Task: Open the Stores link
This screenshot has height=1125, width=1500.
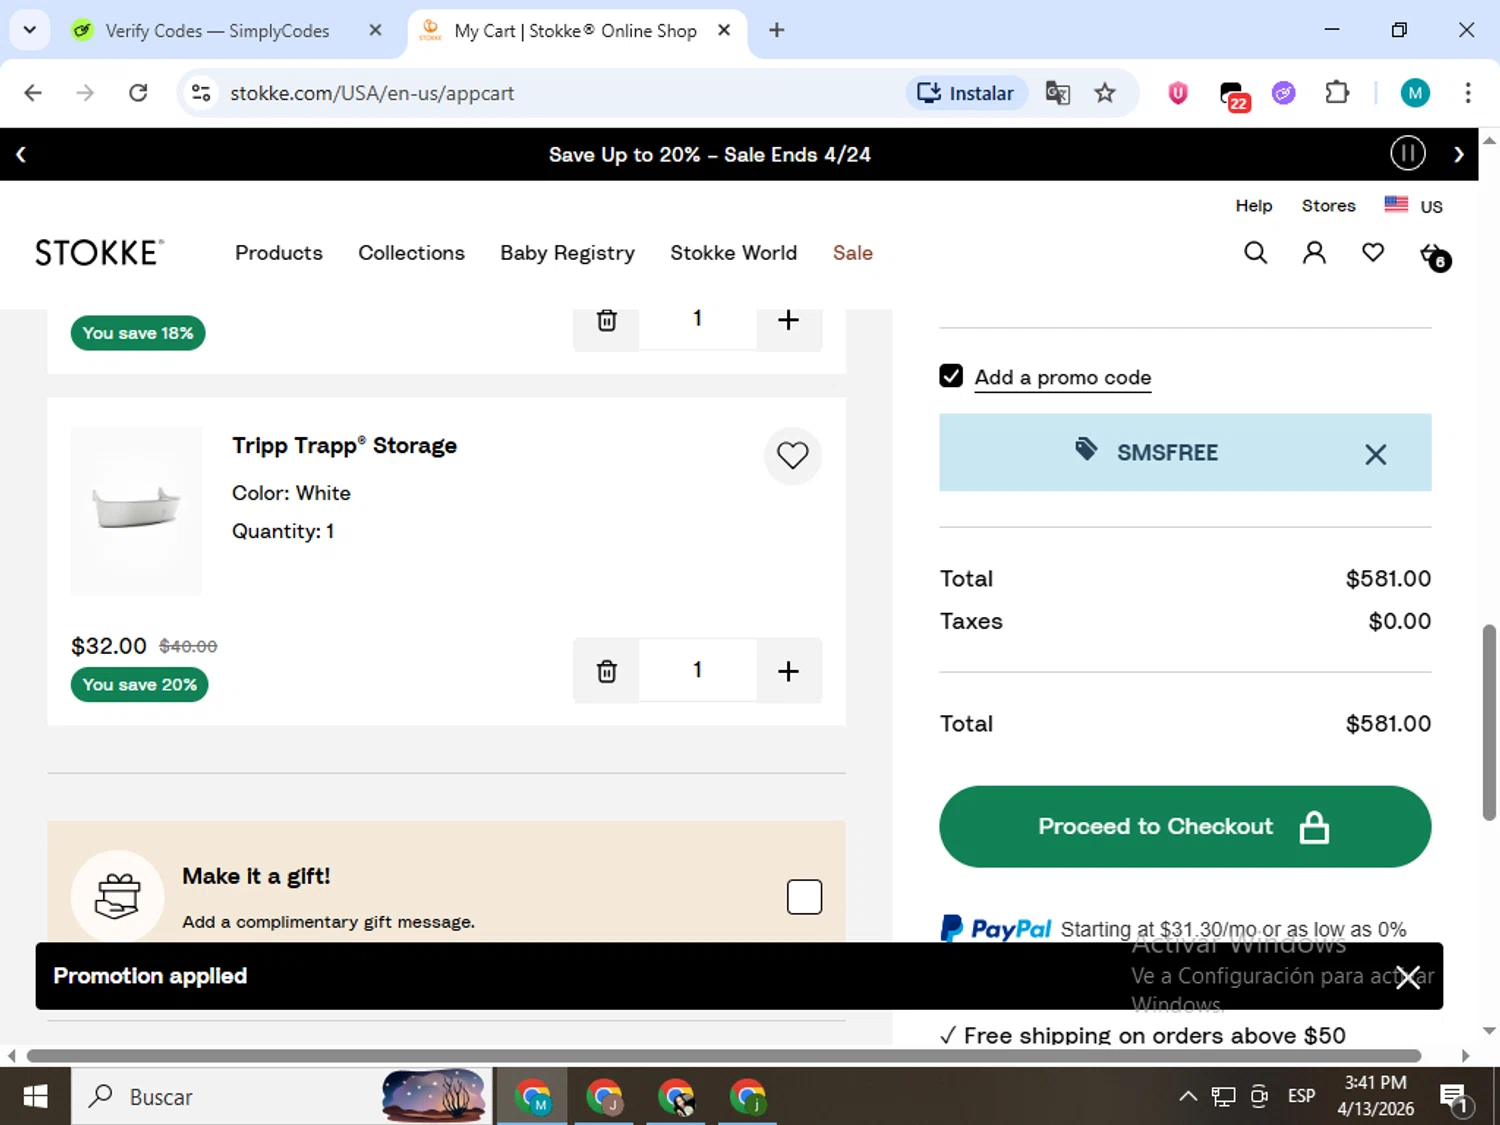Action: [x=1329, y=205]
